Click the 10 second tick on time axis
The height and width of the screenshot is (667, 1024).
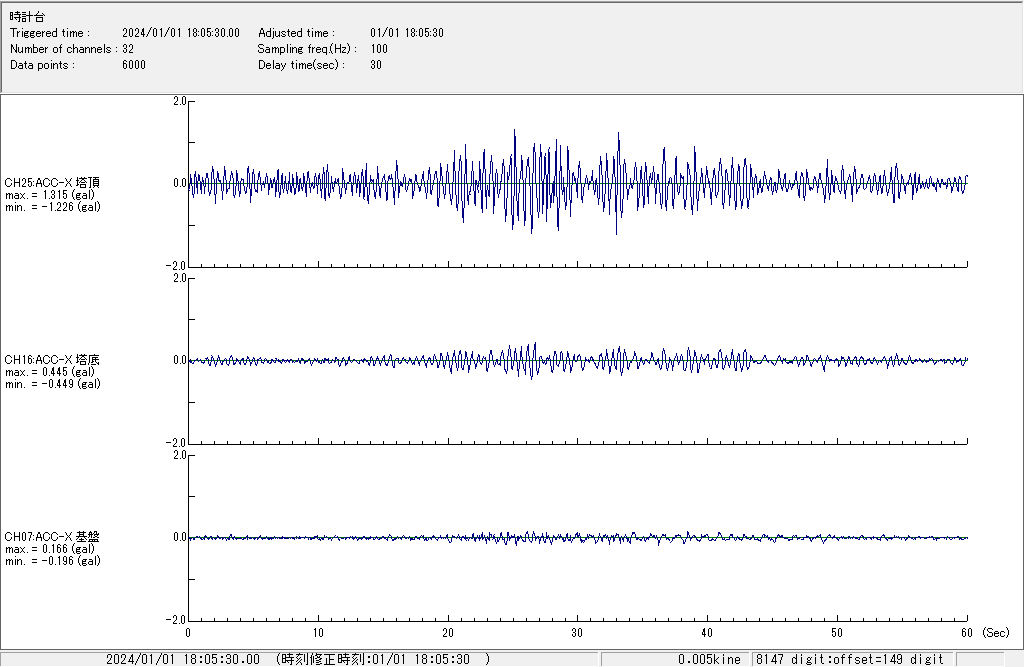coord(318,633)
